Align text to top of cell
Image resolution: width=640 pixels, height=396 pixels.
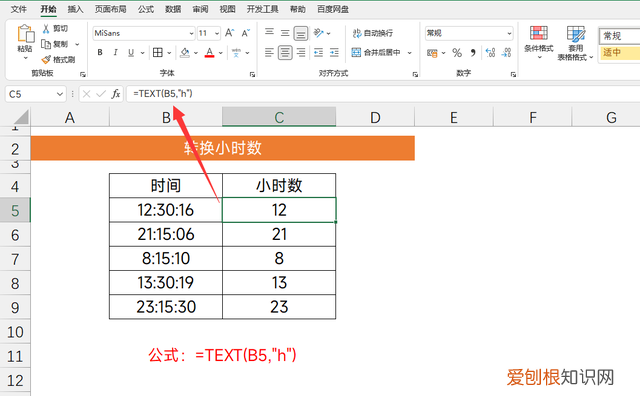click(269, 32)
